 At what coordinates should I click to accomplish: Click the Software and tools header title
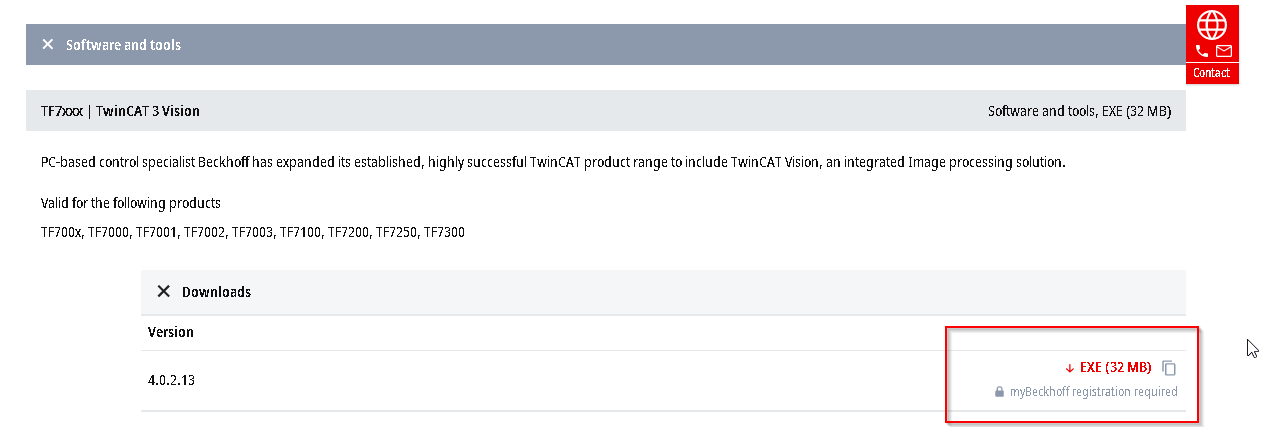tap(123, 45)
